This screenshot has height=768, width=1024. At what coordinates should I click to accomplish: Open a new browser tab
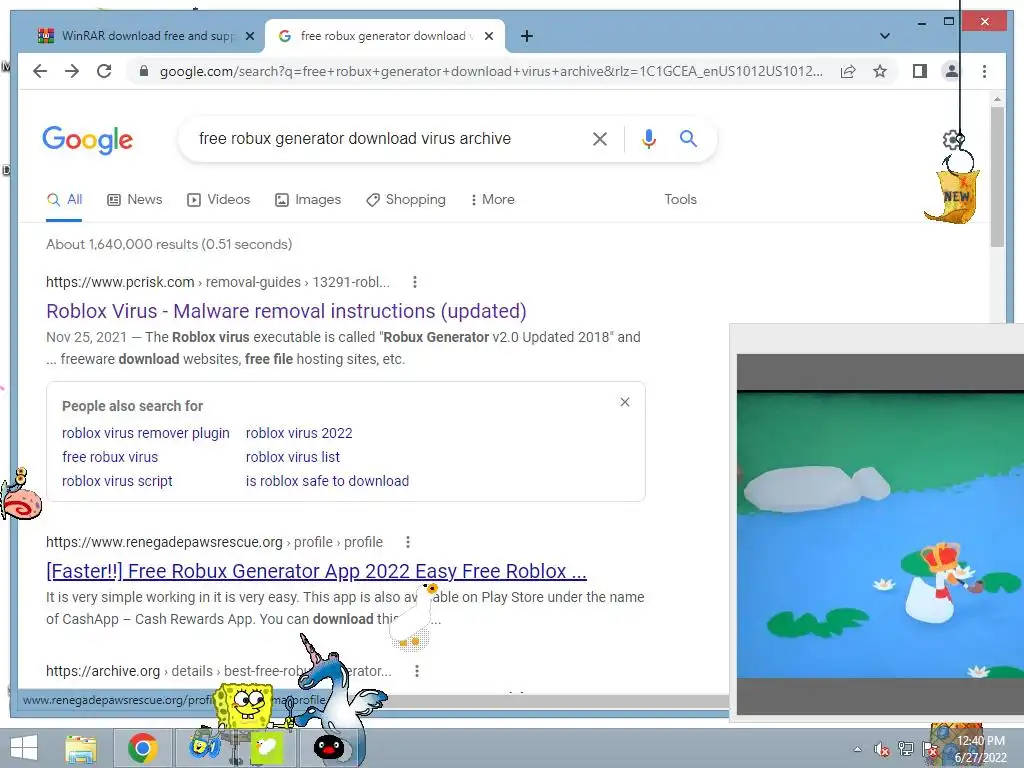pos(526,37)
